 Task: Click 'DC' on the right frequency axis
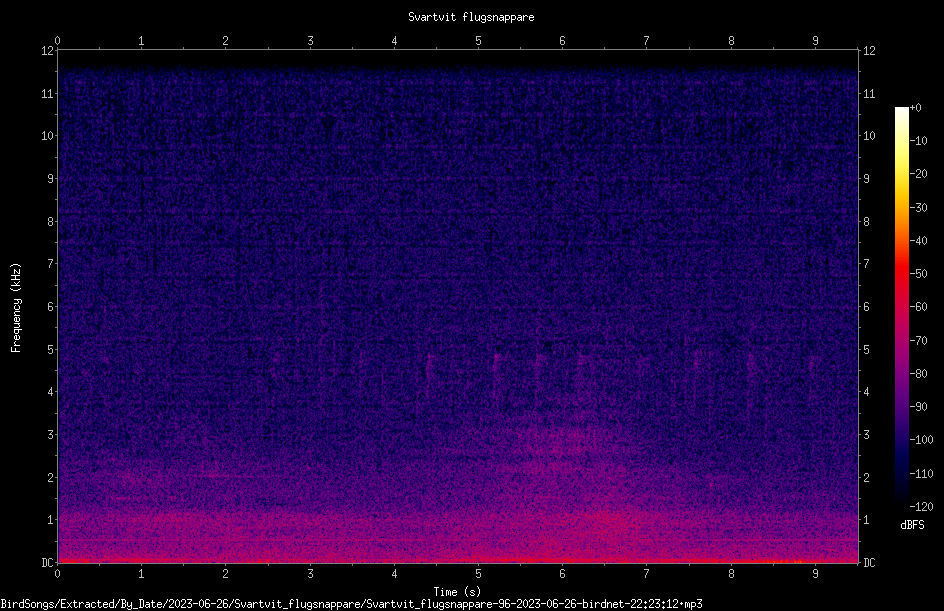(869, 563)
